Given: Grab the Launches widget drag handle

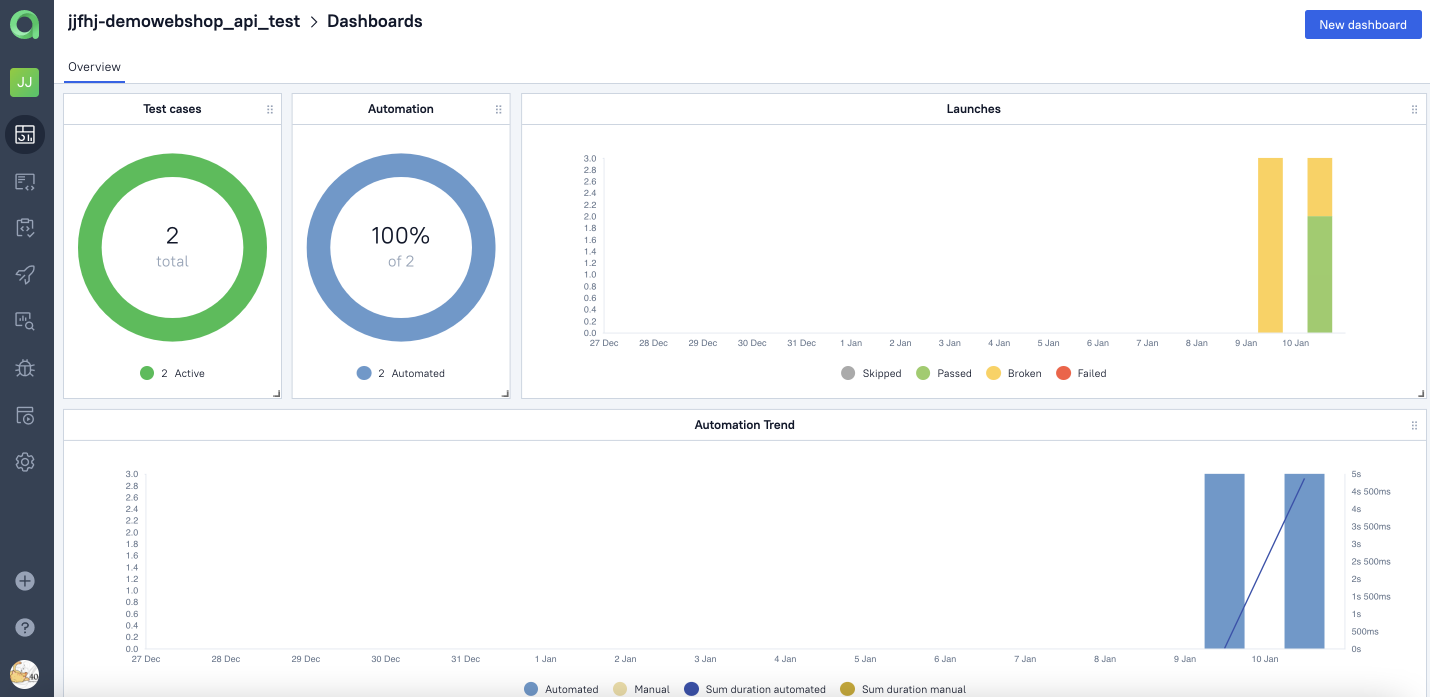Looking at the screenshot, I should pyautogui.click(x=1414, y=110).
